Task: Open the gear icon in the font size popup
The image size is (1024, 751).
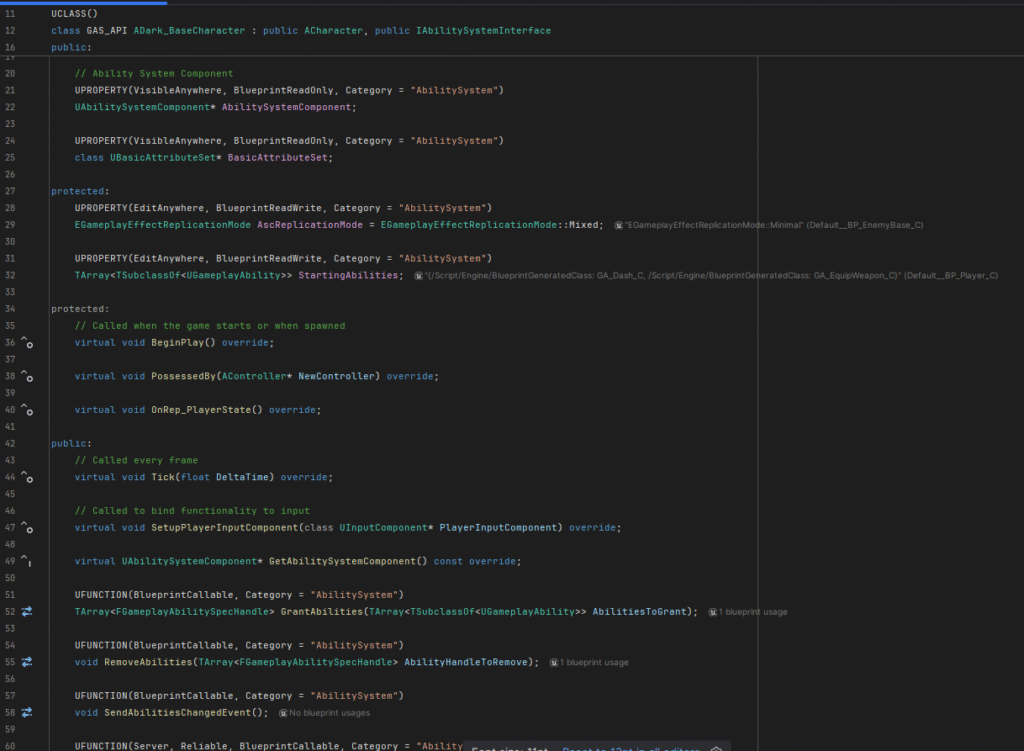Action: (x=716, y=746)
